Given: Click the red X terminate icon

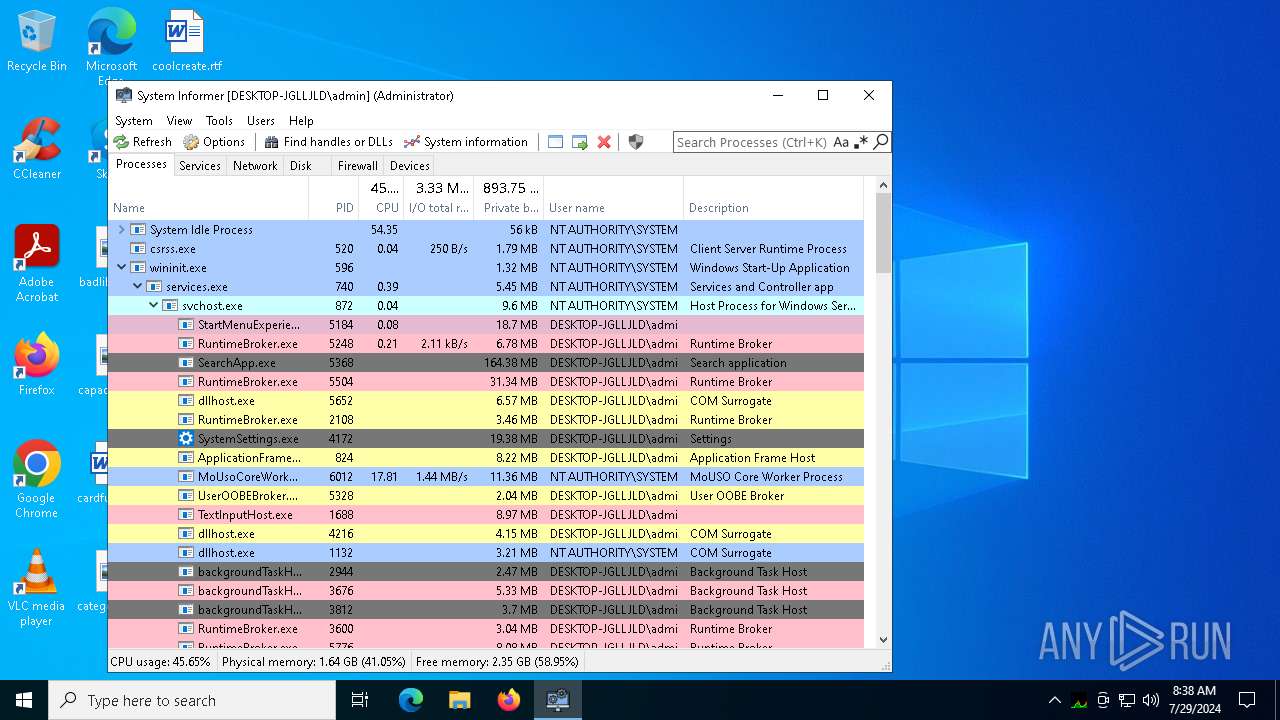Looking at the screenshot, I should 604,142.
